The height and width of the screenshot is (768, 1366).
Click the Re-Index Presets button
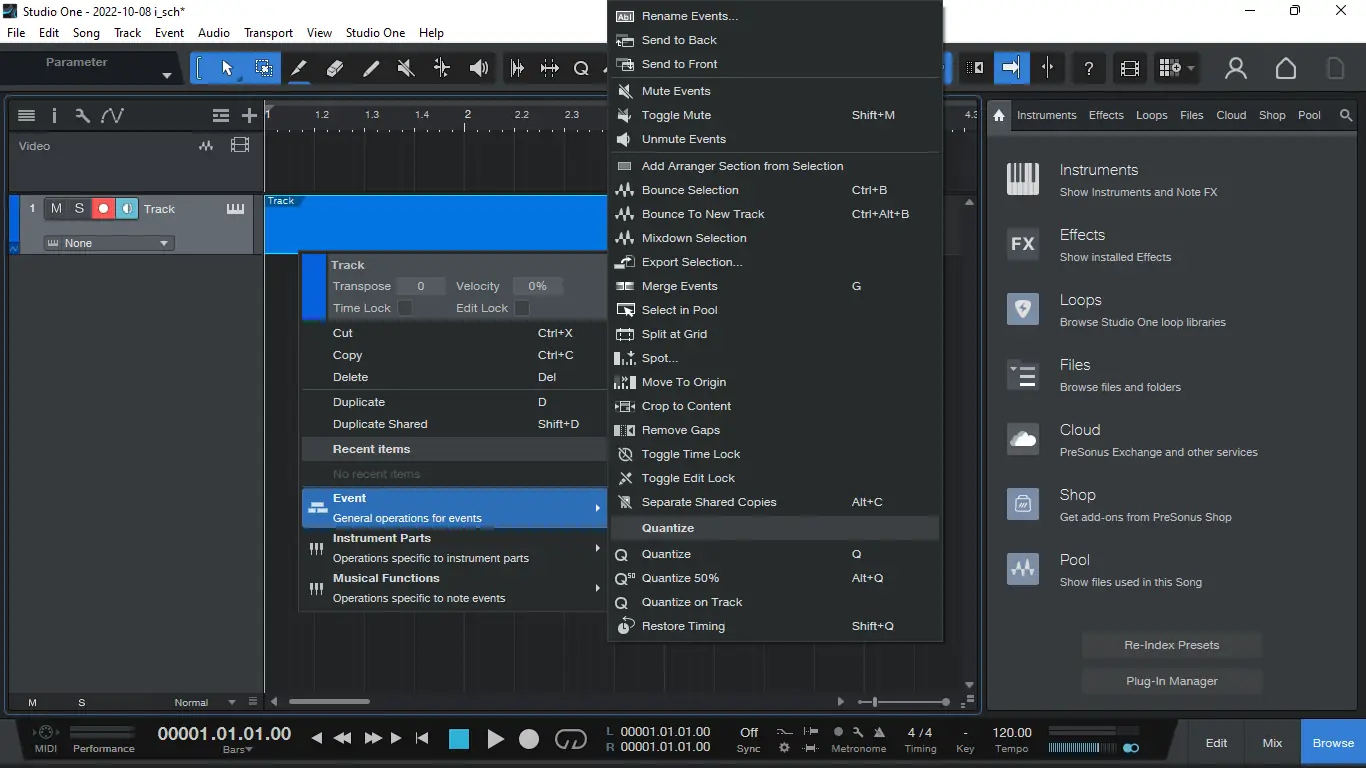point(1171,645)
